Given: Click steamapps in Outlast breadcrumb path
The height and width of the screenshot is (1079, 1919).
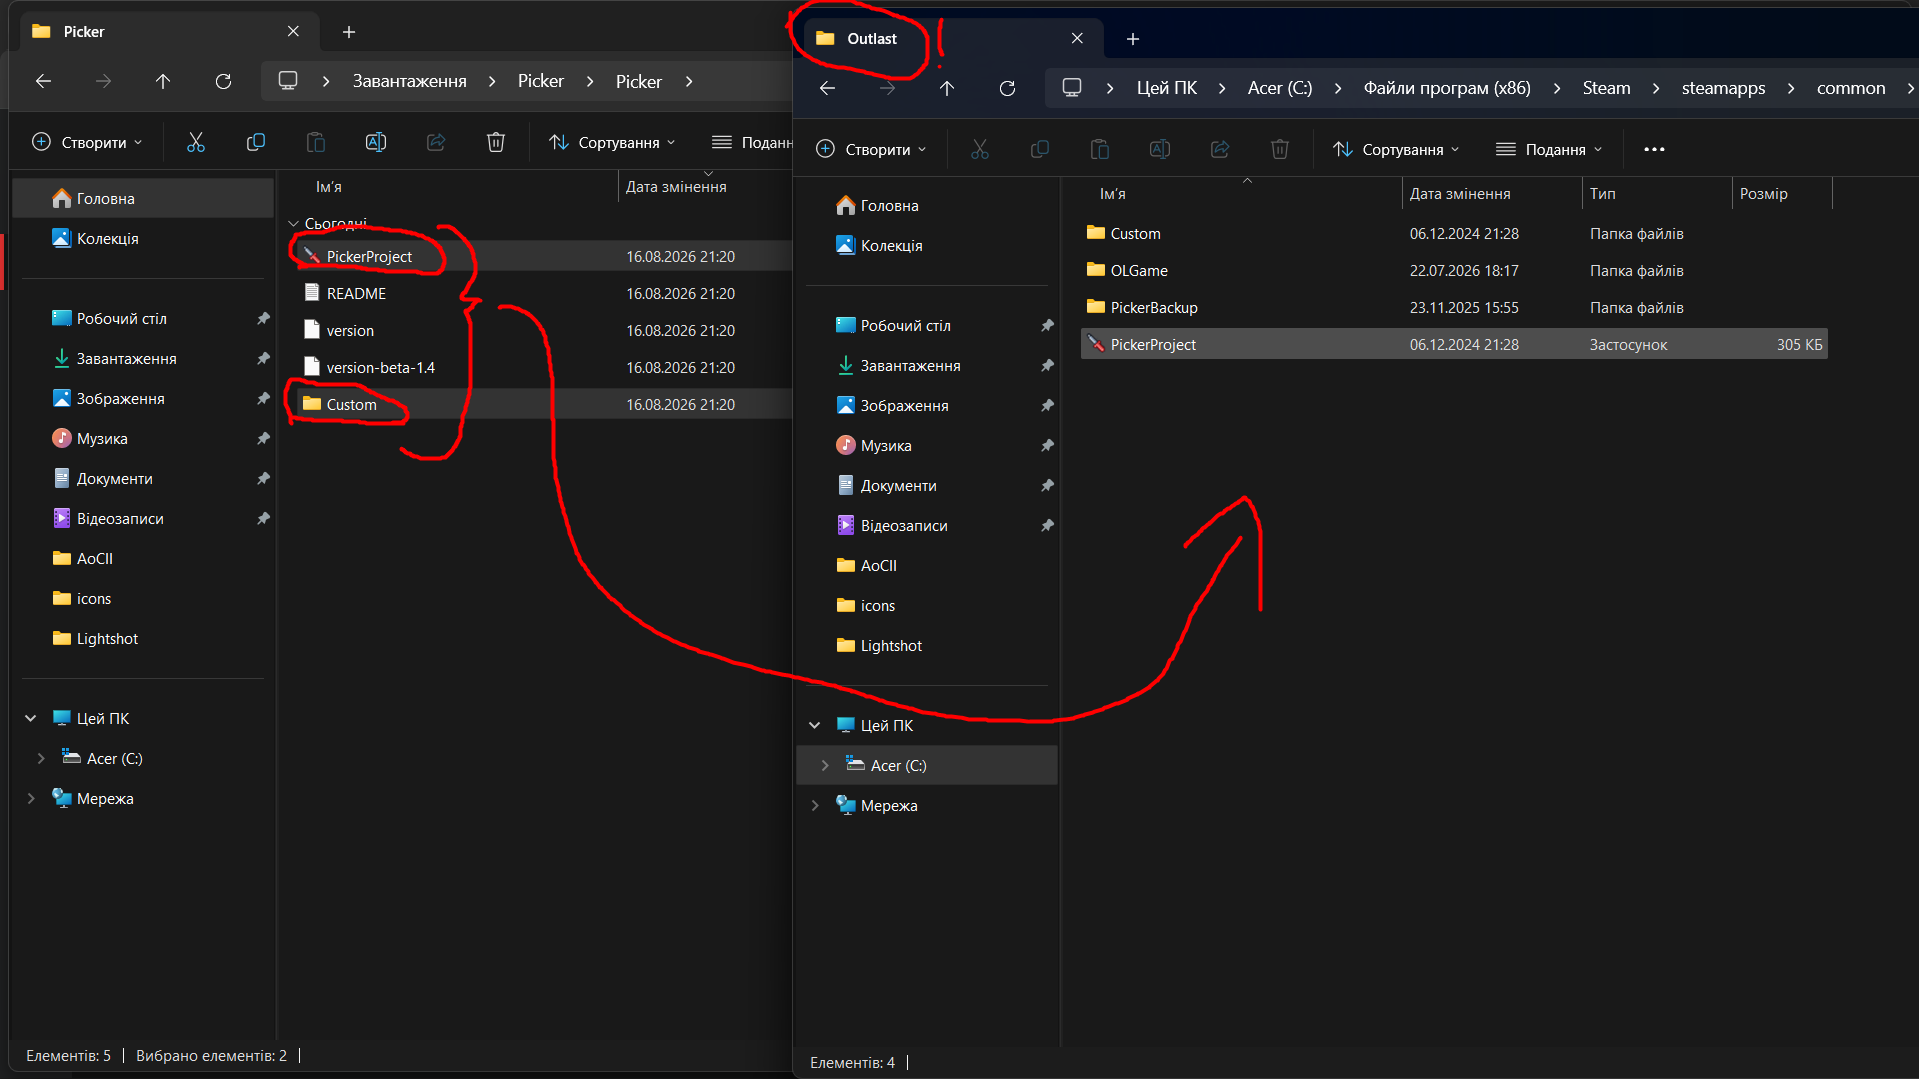Looking at the screenshot, I should coord(1723,88).
